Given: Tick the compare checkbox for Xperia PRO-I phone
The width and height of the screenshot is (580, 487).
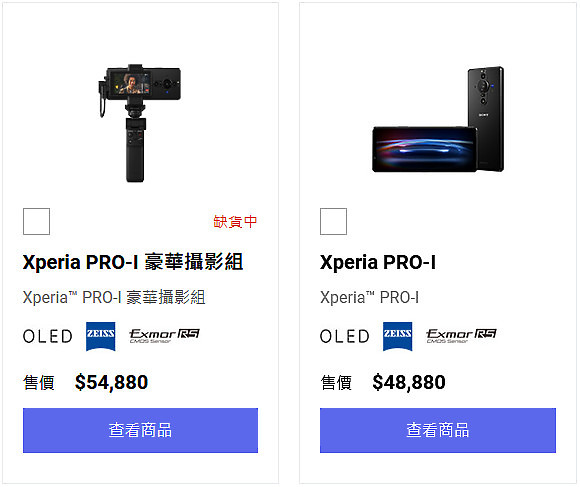Looking at the screenshot, I should (x=333, y=221).
